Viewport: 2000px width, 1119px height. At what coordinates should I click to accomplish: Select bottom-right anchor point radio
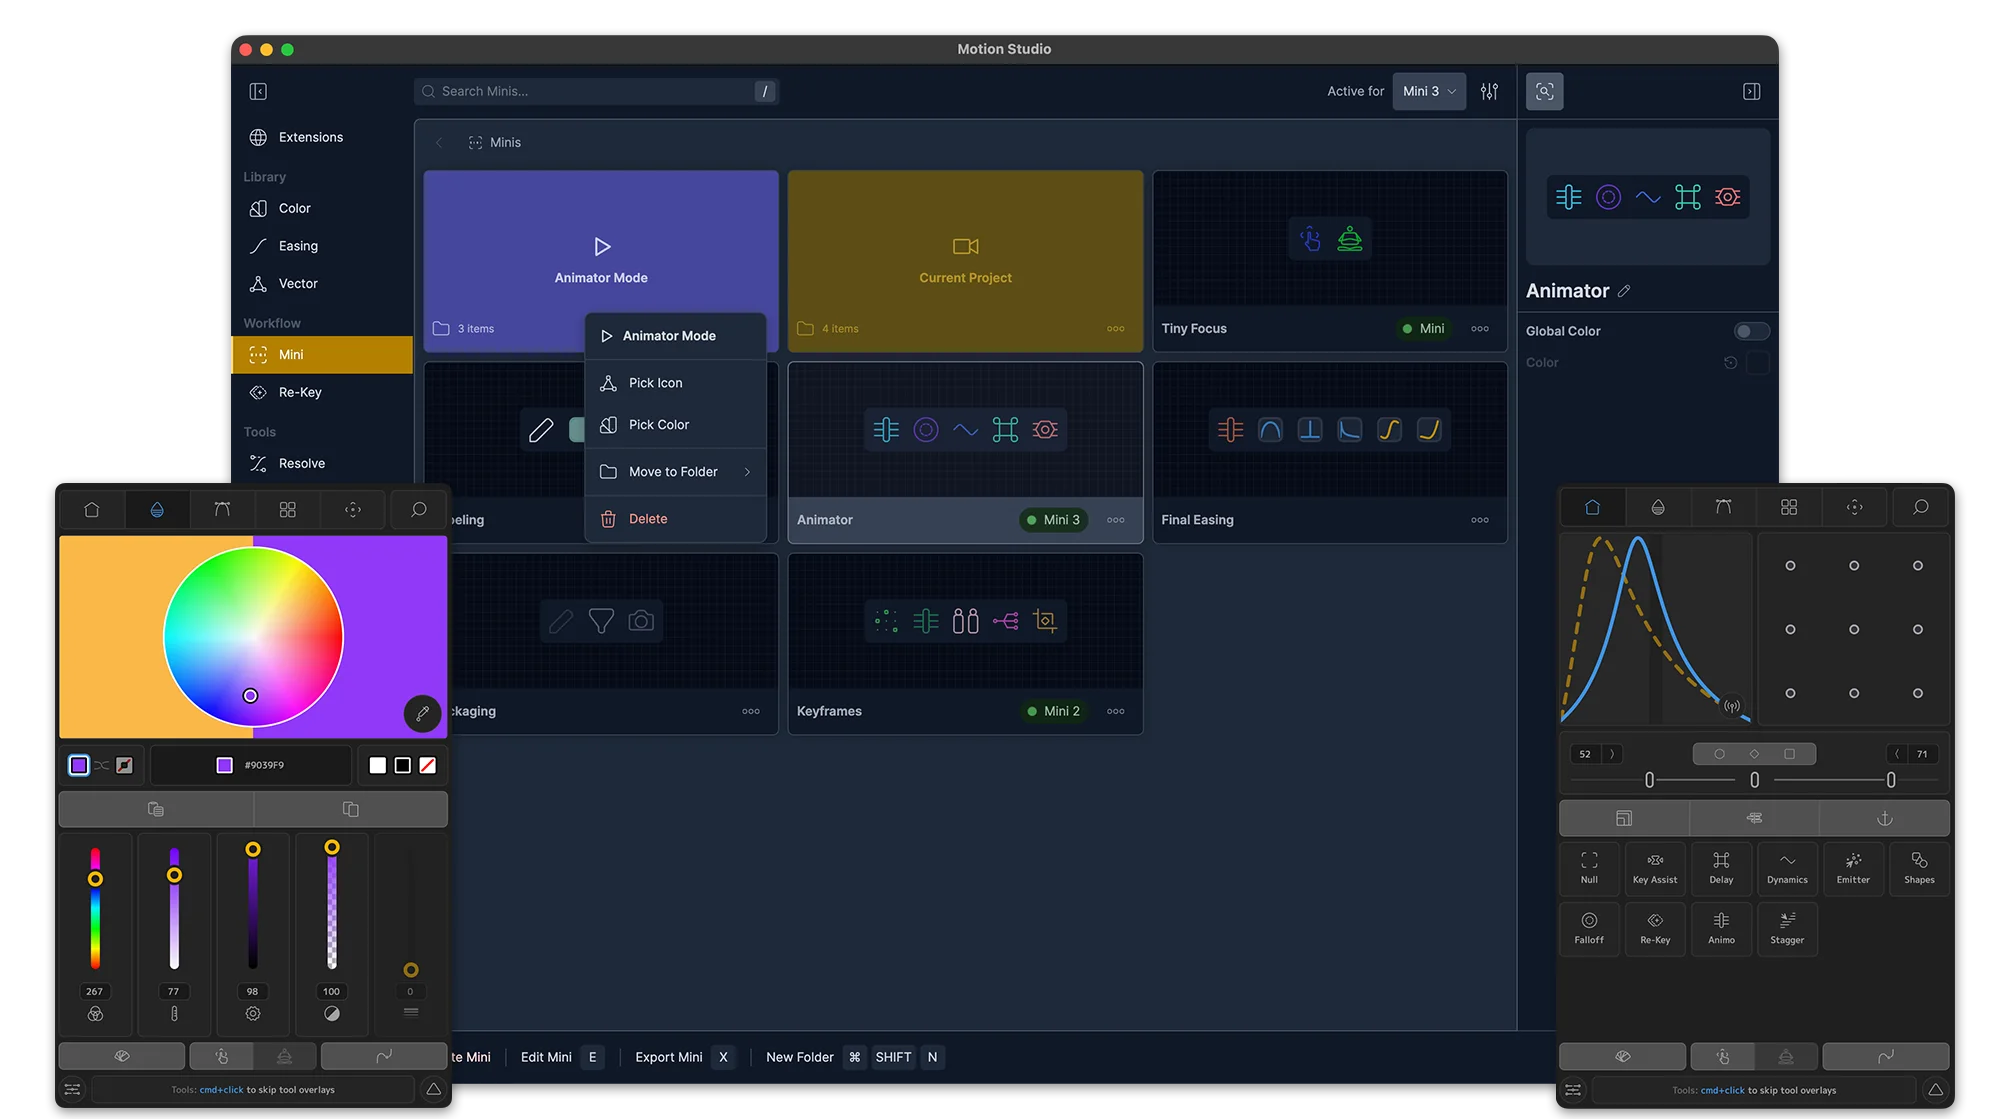(x=1918, y=693)
